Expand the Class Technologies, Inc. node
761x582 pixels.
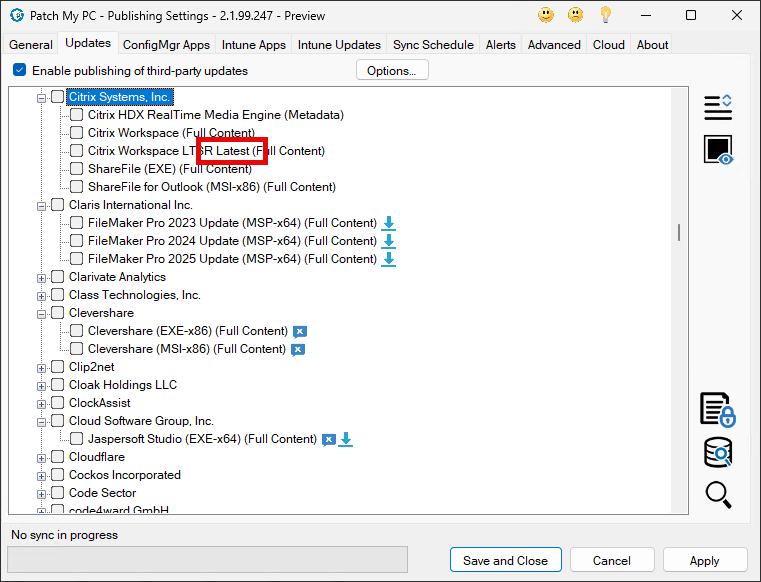[x=41, y=296]
